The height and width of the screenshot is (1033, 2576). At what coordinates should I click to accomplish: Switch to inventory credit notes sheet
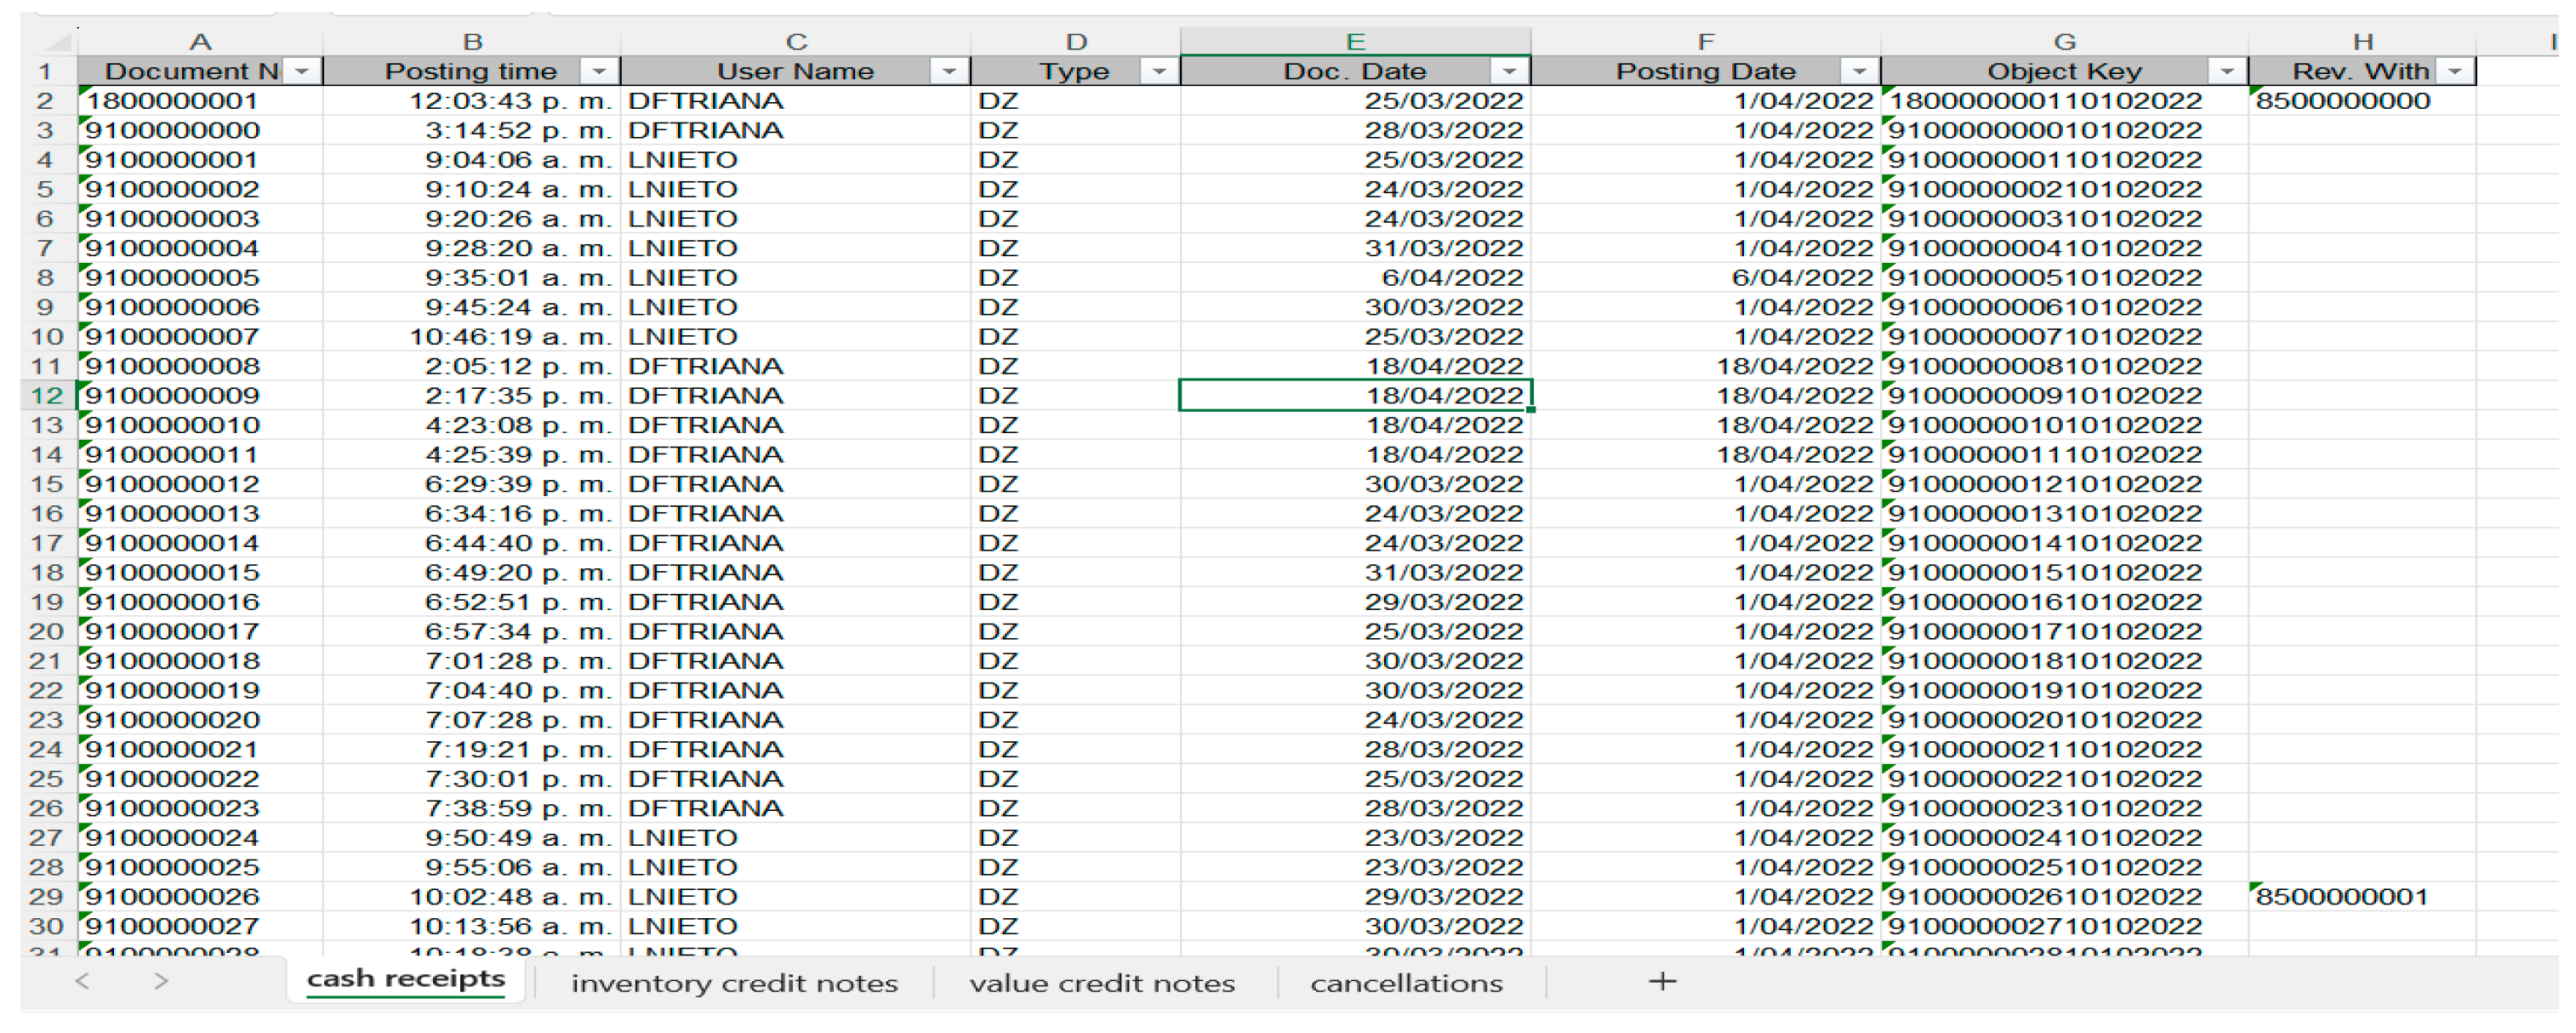734,984
